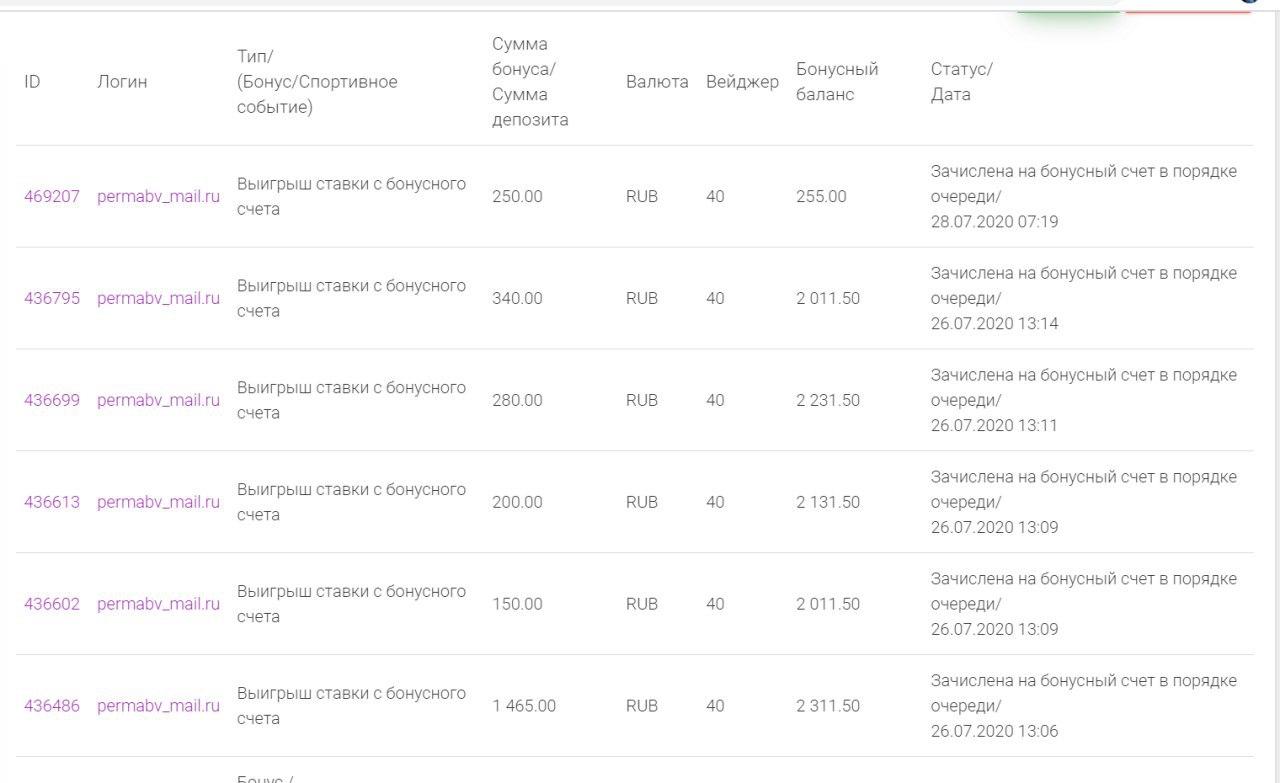The height and width of the screenshot is (783, 1280).
Task: Open the entry with ID 436613
Action: coord(52,503)
